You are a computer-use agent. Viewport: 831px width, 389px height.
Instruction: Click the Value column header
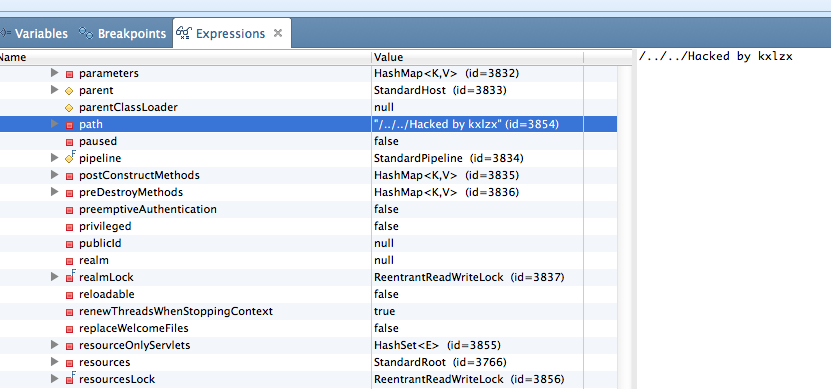click(477, 57)
